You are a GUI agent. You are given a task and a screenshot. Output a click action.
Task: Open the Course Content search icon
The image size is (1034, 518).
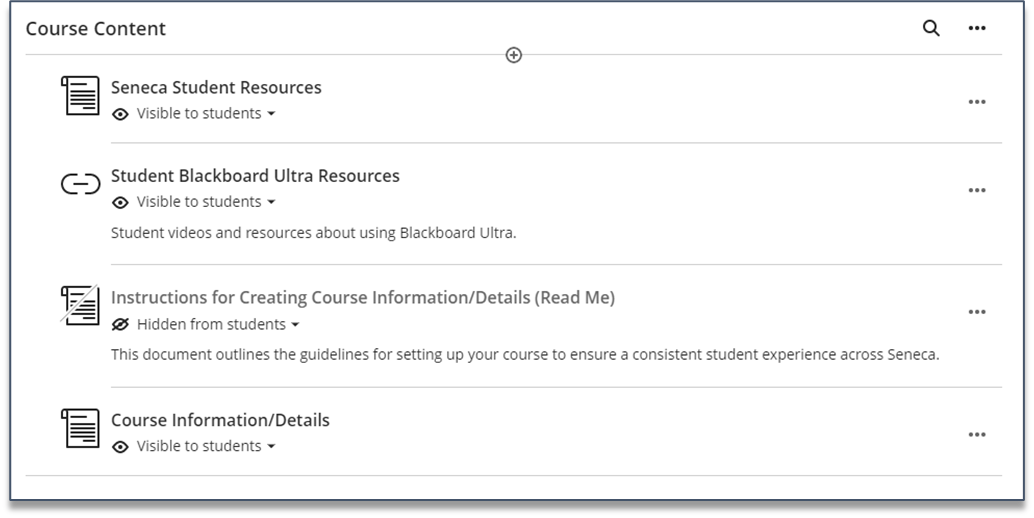tap(930, 28)
